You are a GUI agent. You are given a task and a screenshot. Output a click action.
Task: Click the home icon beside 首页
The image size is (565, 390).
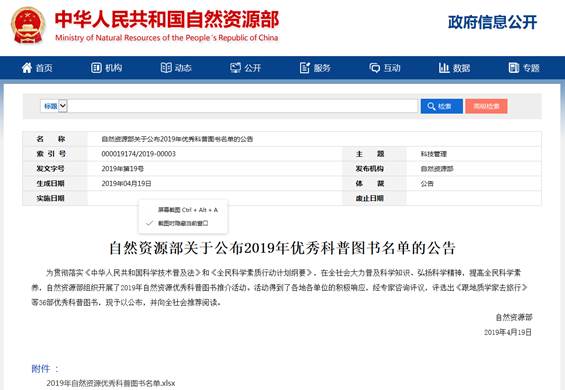click(x=27, y=67)
